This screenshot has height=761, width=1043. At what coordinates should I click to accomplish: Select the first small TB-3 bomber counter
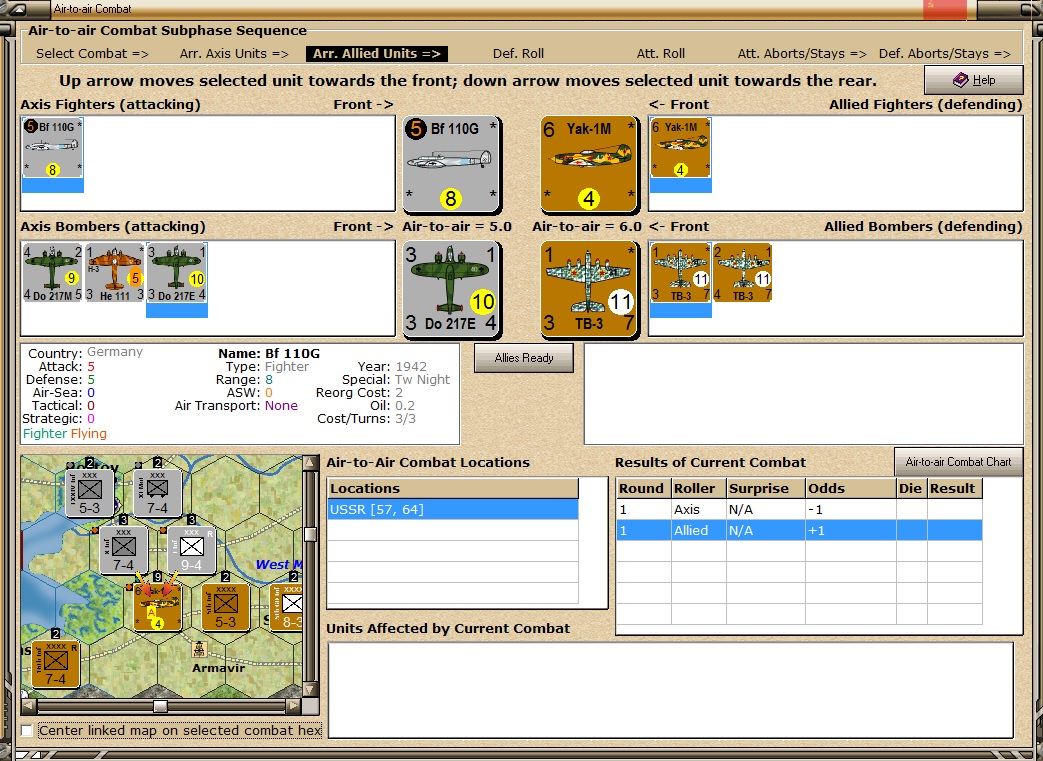pos(680,273)
